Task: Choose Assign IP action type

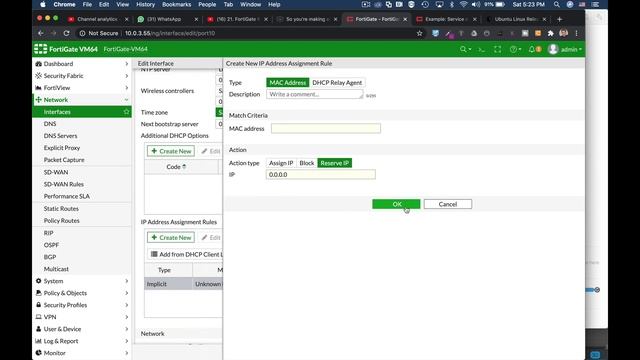Action: [x=281, y=163]
